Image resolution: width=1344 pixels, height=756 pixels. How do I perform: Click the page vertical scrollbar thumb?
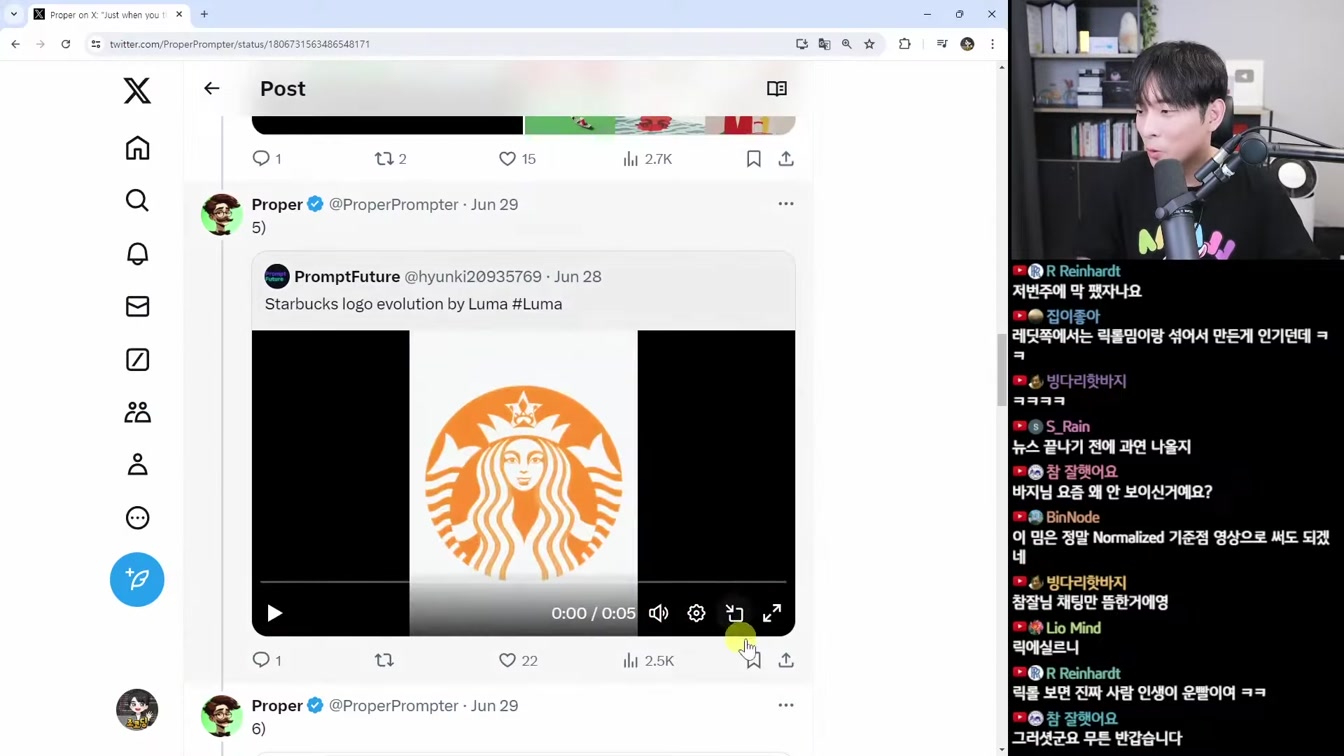pyautogui.click(x=1002, y=370)
